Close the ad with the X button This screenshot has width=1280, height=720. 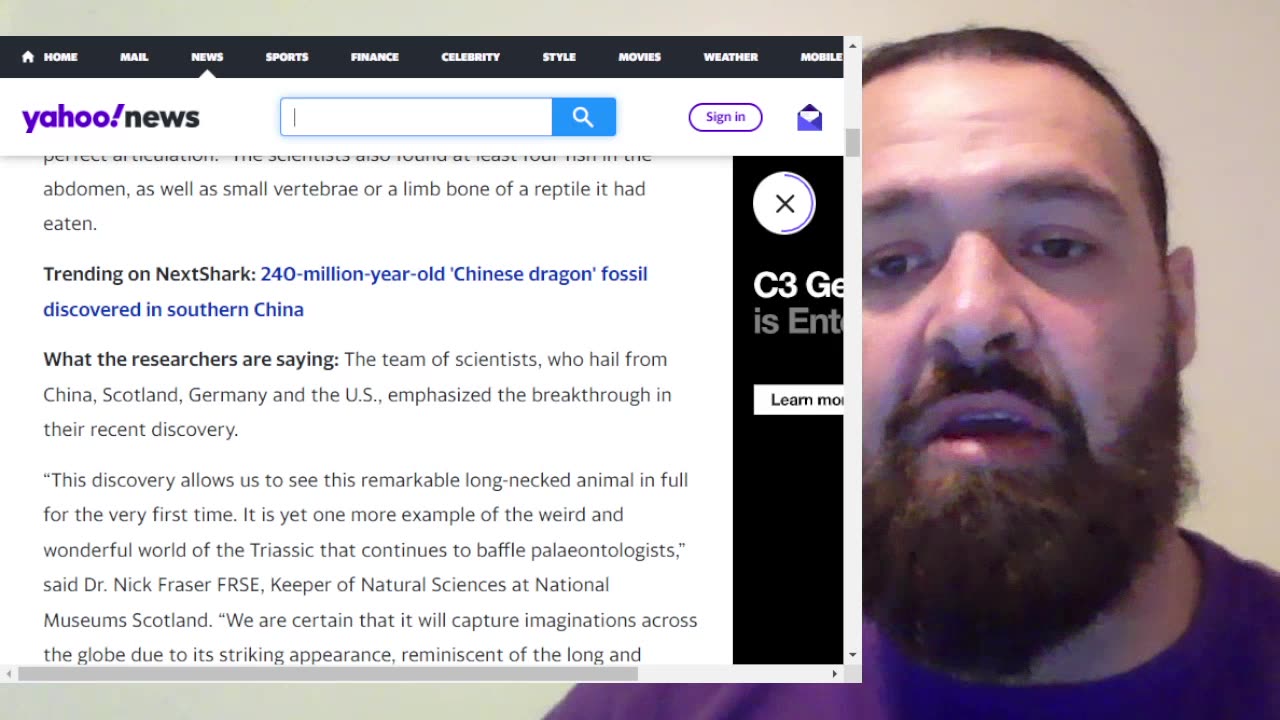[x=785, y=204]
